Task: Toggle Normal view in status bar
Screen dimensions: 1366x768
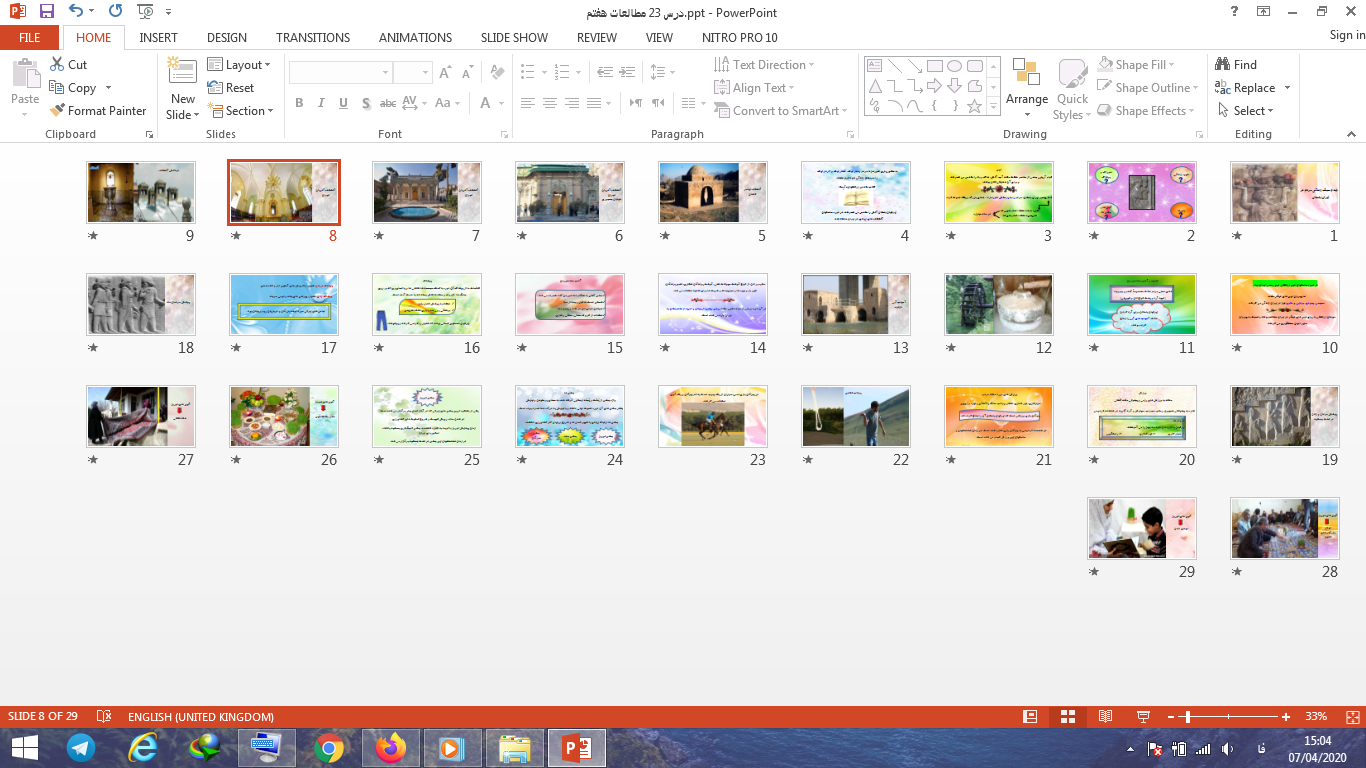Action: (1030, 717)
